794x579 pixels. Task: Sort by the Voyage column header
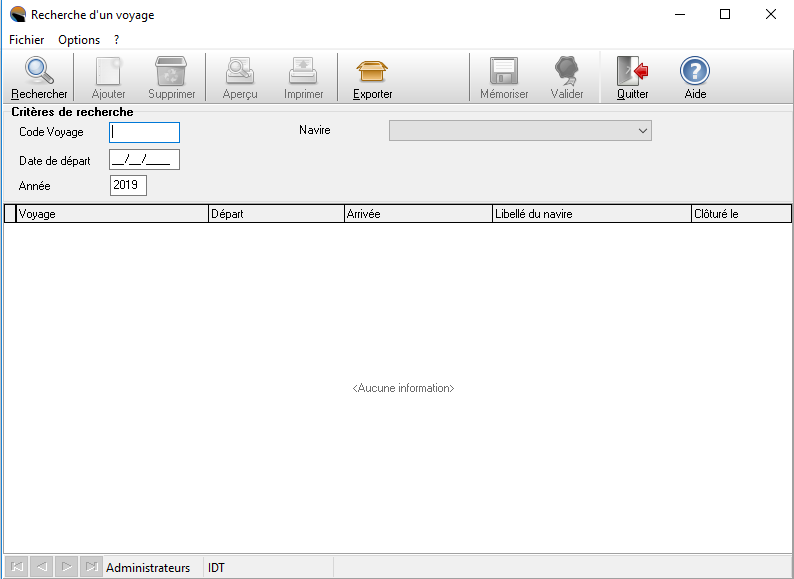click(112, 214)
